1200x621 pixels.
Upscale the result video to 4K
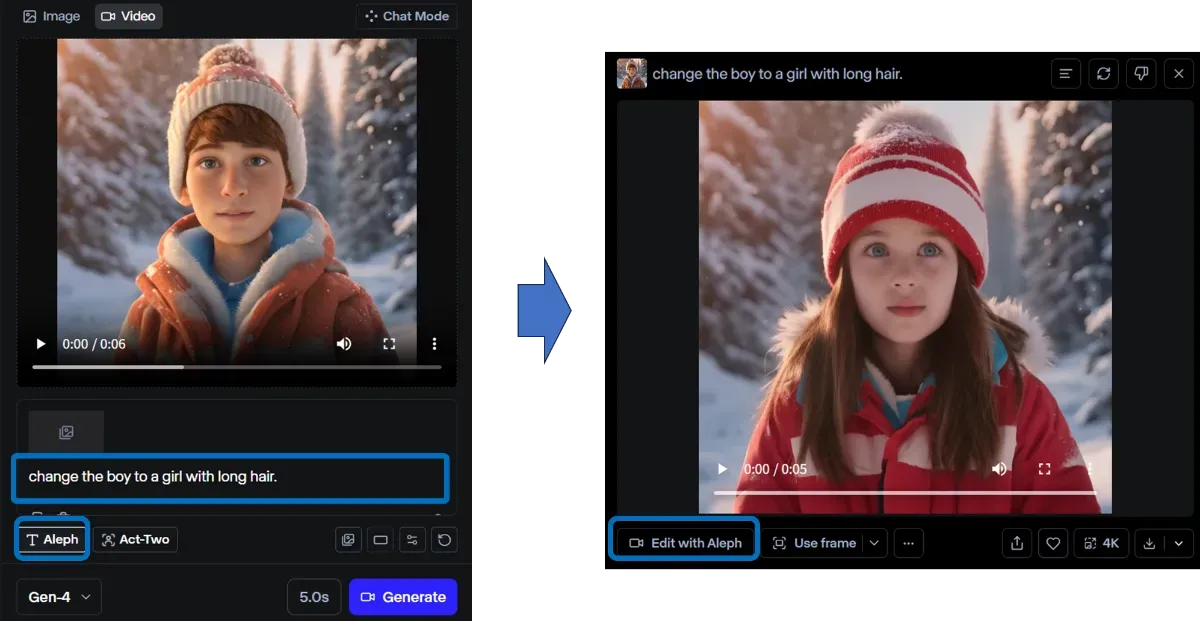coord(1100,543)
